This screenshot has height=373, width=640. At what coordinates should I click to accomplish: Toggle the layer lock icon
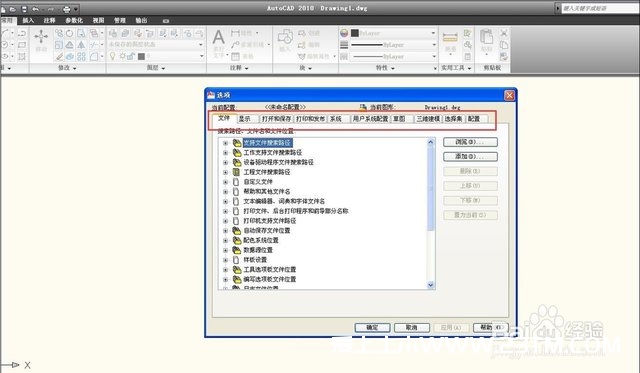click(x=131, y=56)
